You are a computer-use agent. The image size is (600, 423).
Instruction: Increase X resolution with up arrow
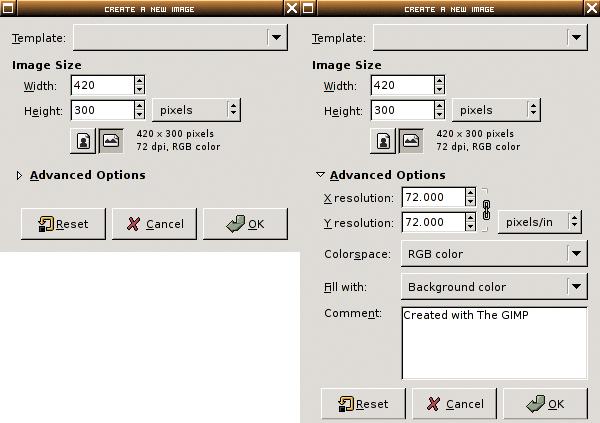click(x=471, y=193)
